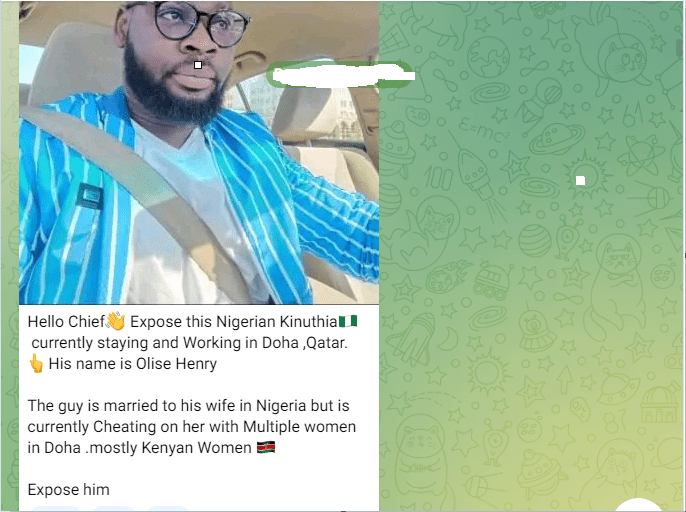Click the Nigerian flag emoji in the message
686x512 pixels.
(x=348, y=321)
